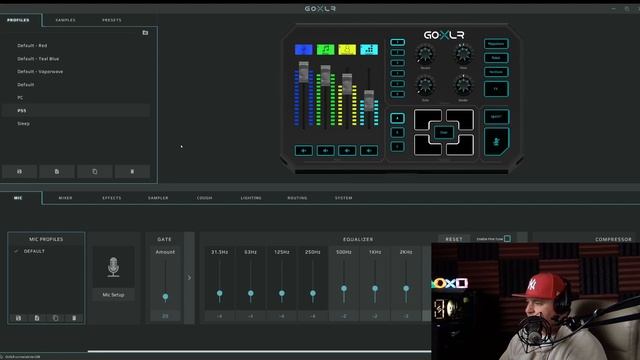Open the Cough tab
Image resolution: width=640 pixels, height=360 pixels.
point(204,198)
